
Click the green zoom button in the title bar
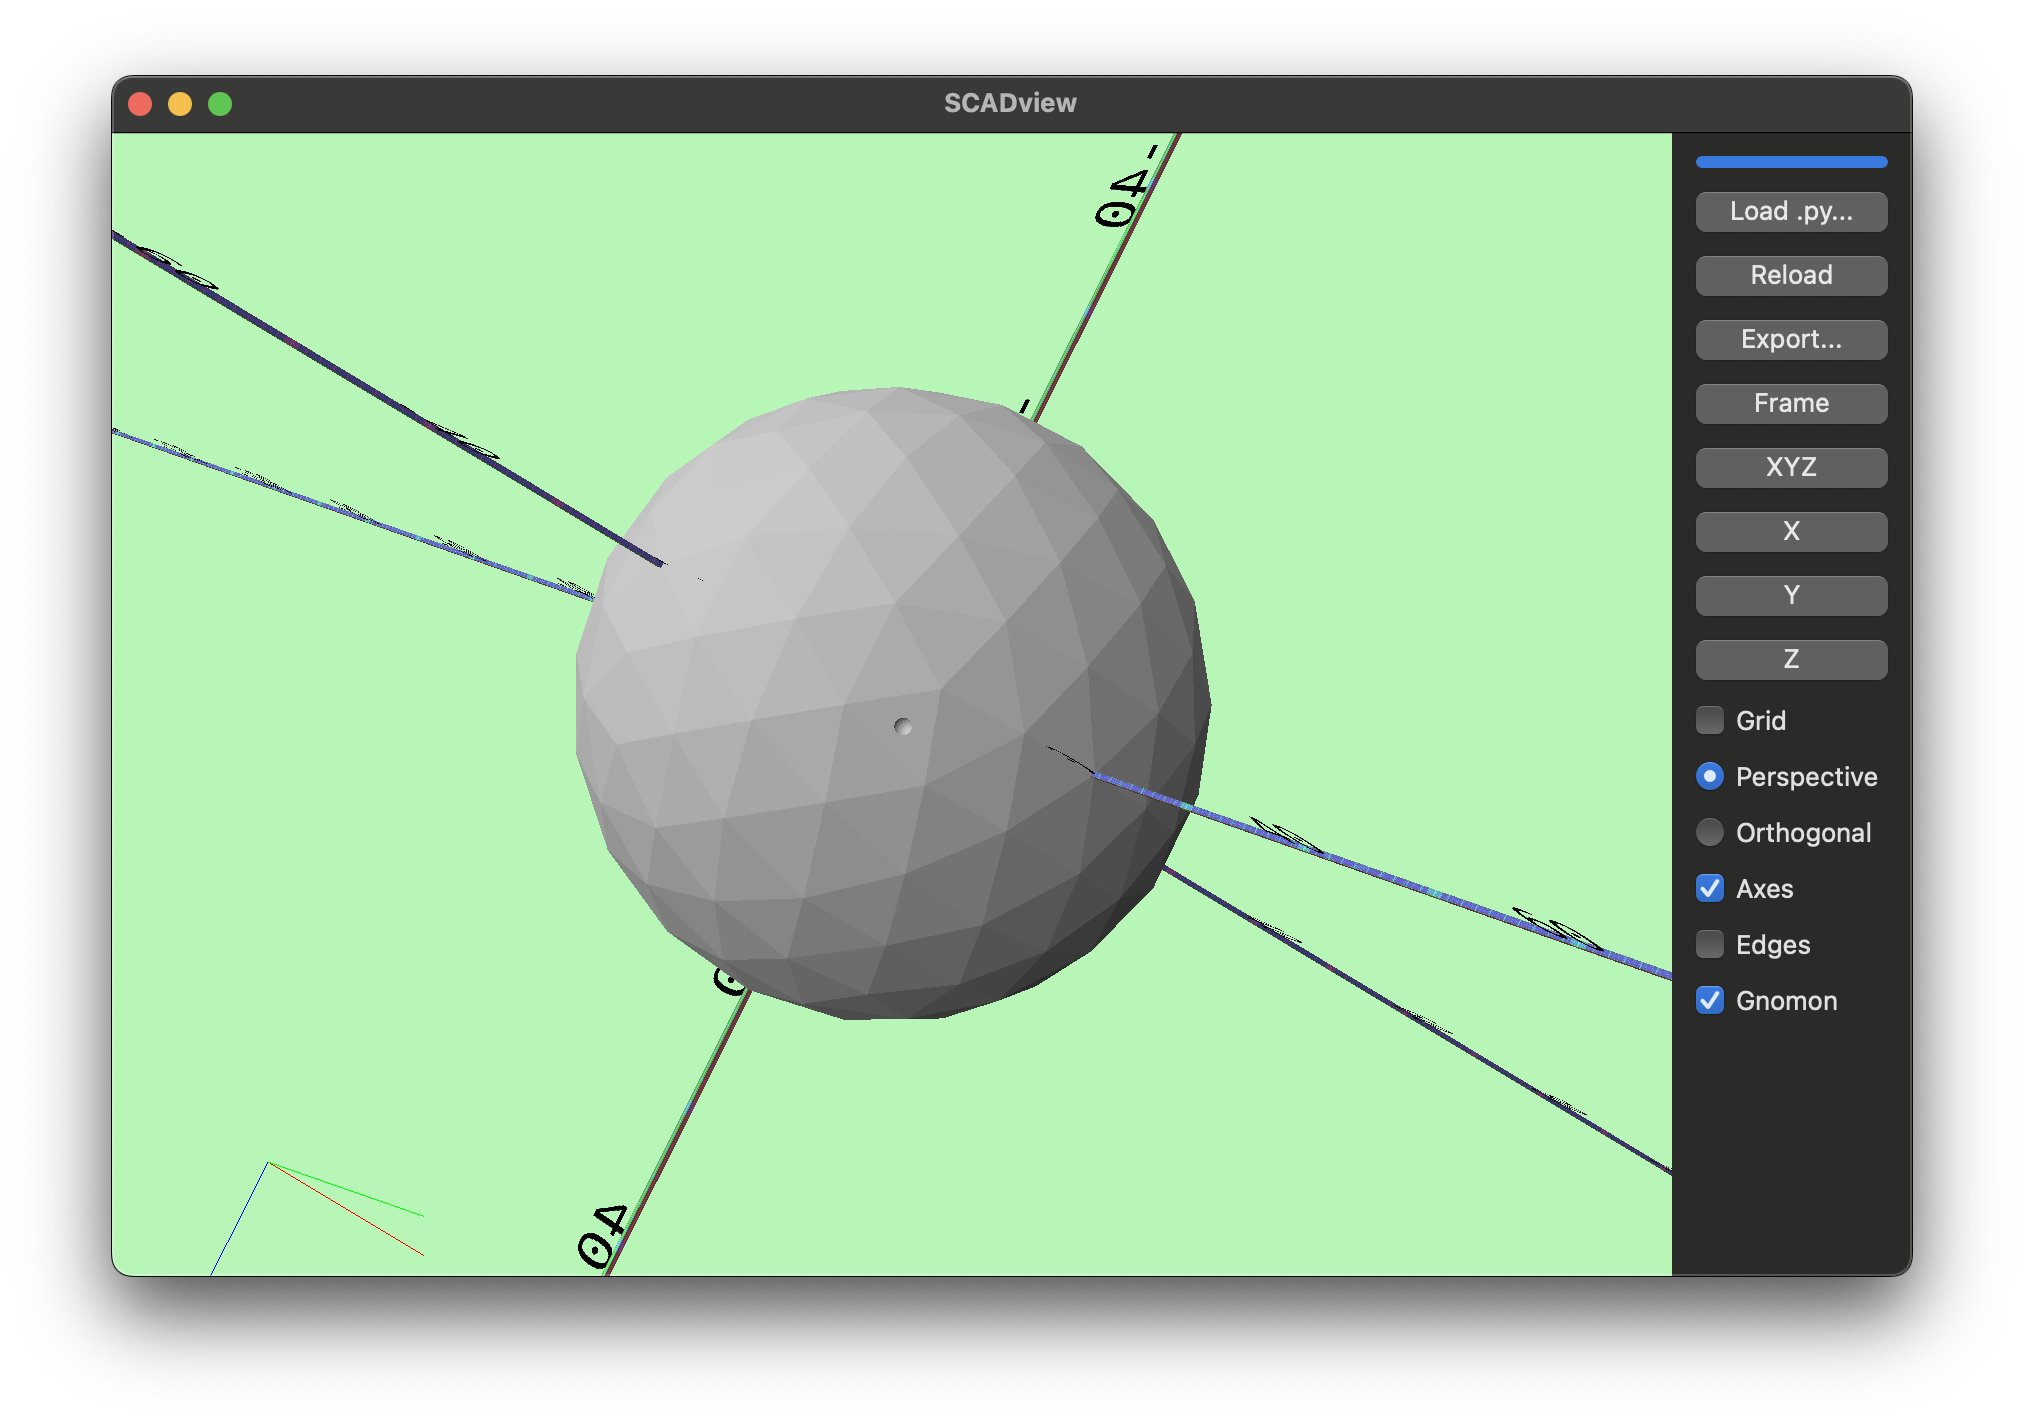coord(219,103)
